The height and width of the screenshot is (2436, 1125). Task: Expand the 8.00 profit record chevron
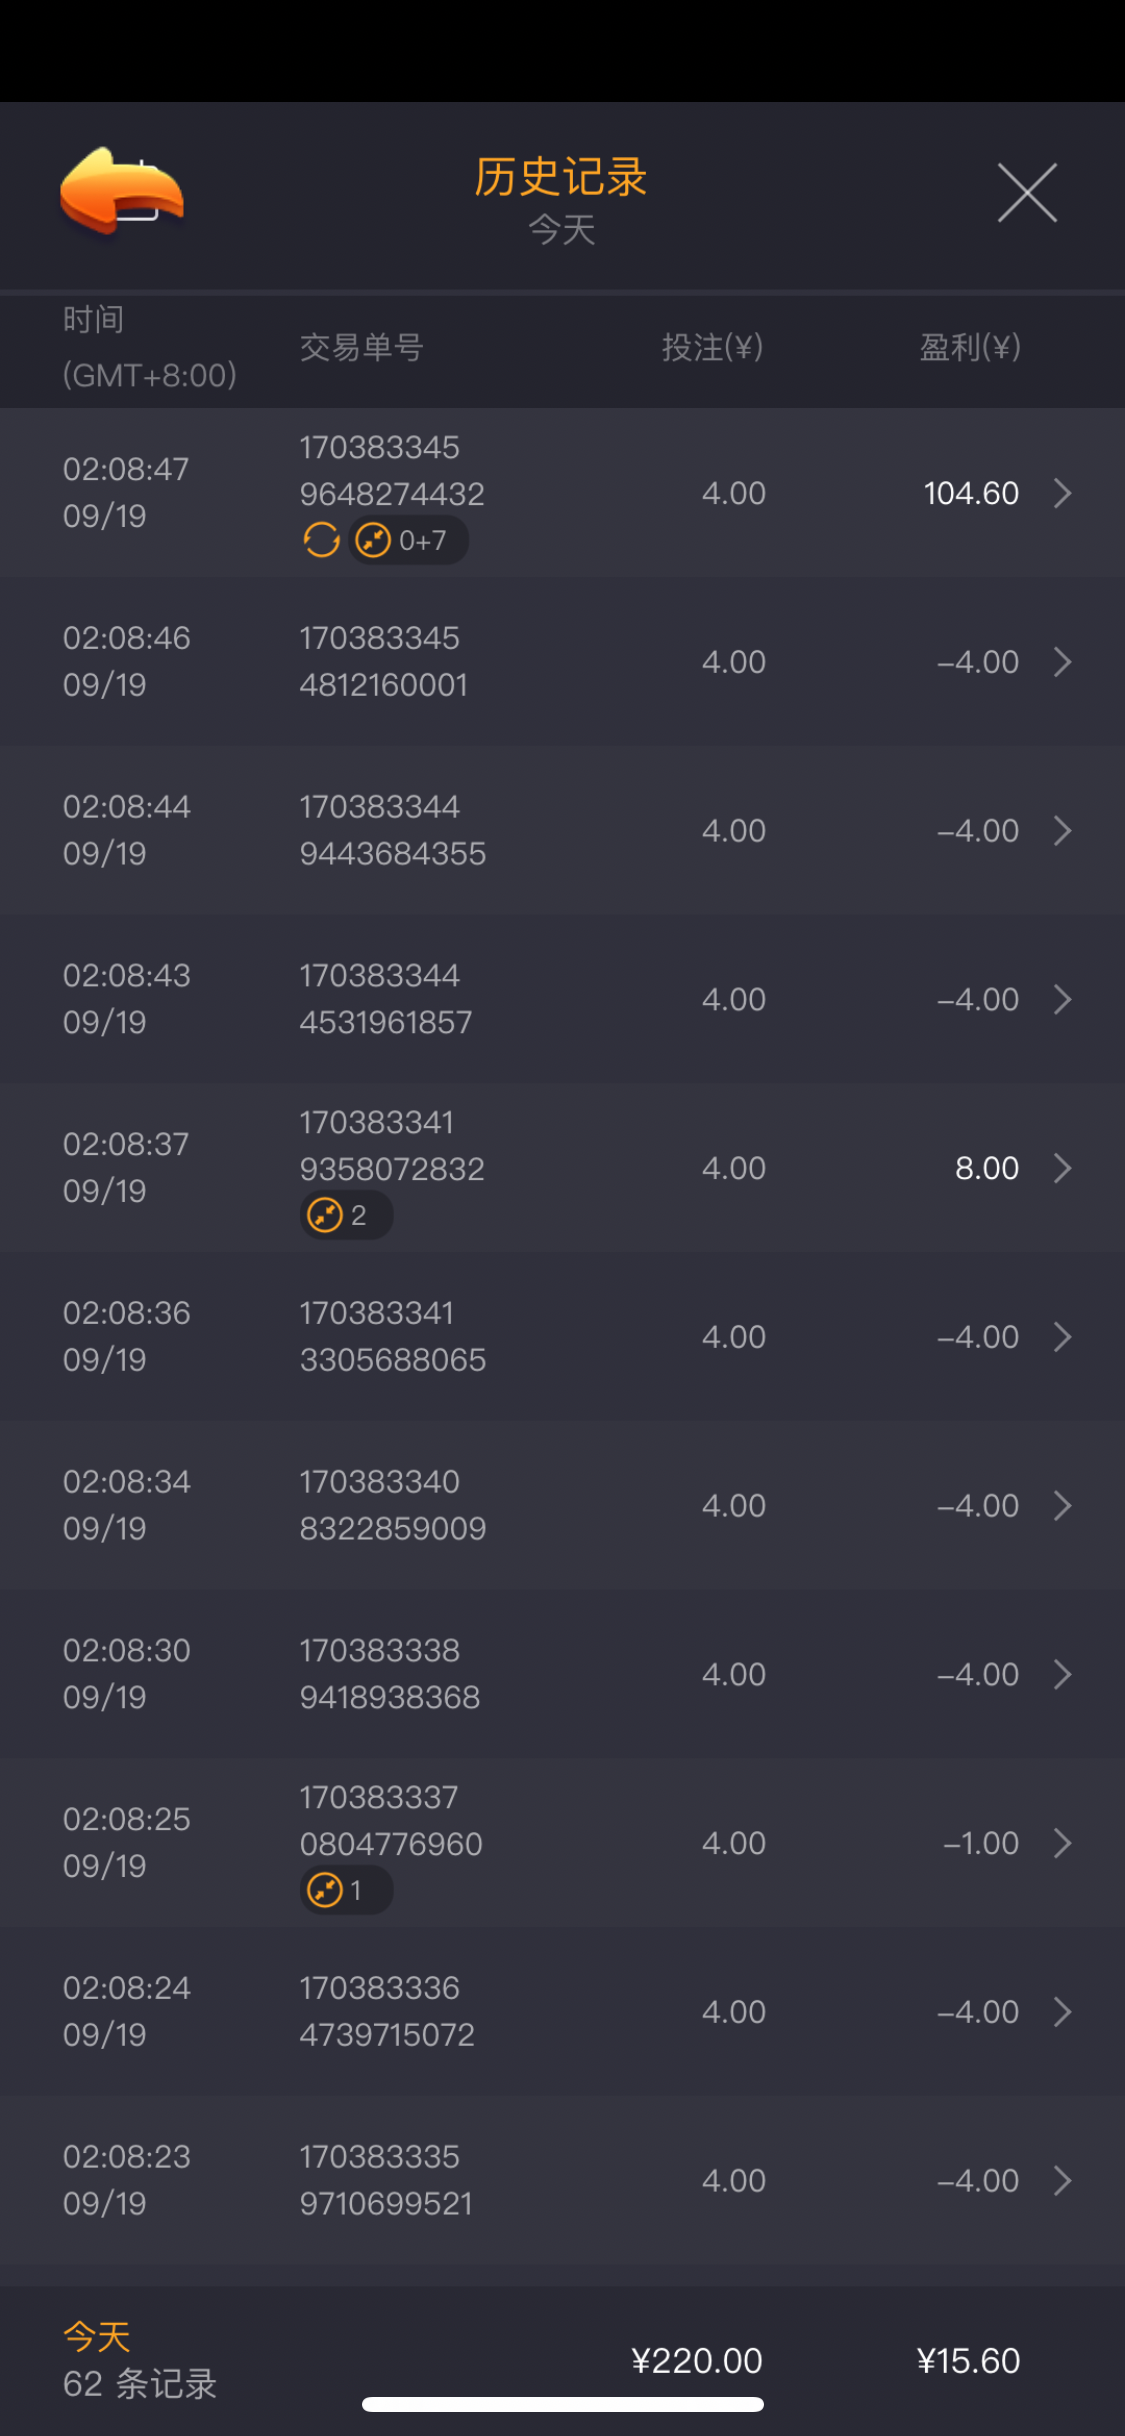(x=1063, y=1168)
